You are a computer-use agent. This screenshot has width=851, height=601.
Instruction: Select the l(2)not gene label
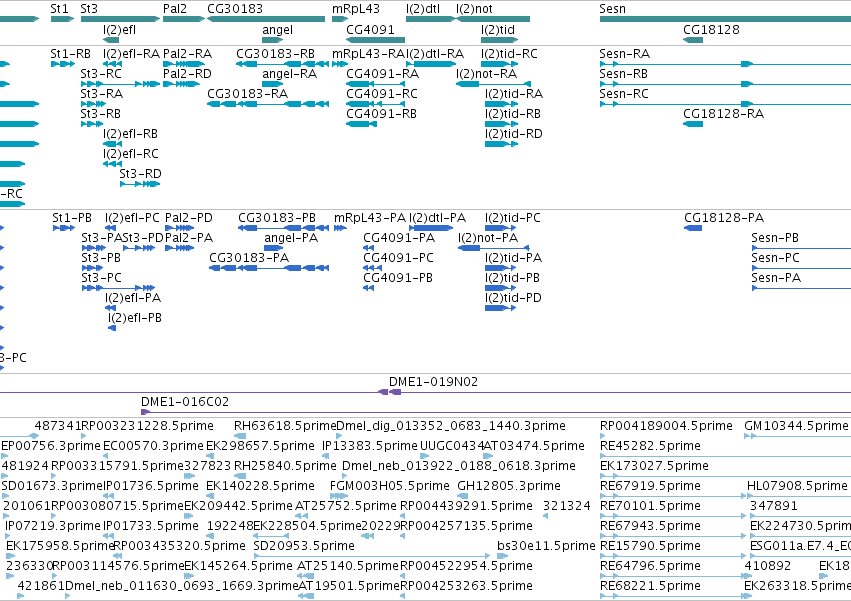pos(474,9)
